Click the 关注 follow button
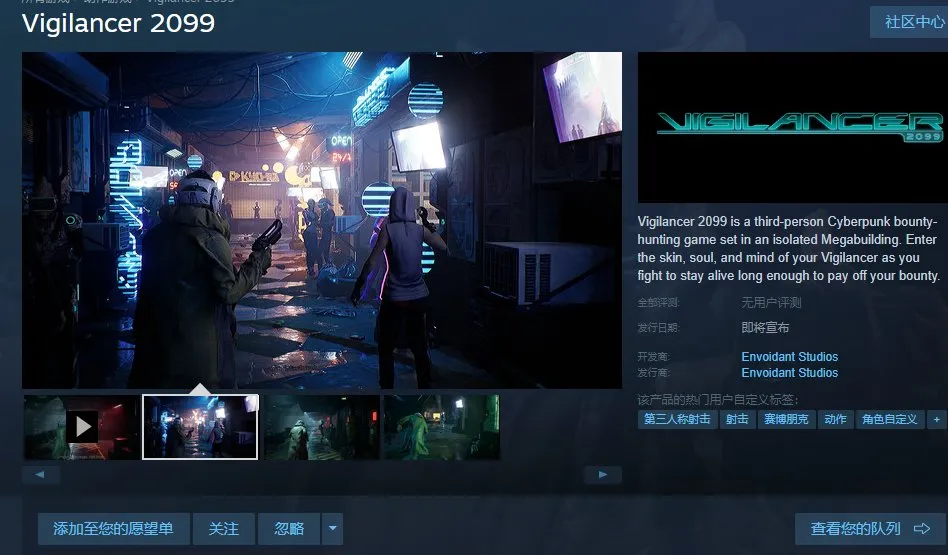This screenshot has width=948, height=555. [224, 529]
